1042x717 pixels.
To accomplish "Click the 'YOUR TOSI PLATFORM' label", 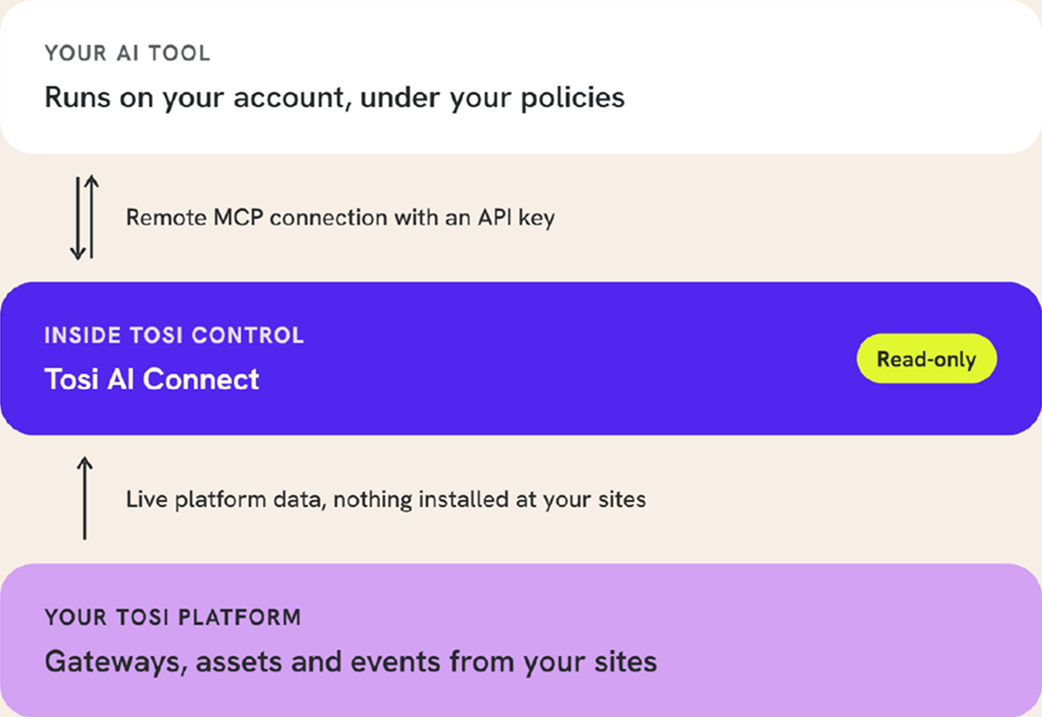I will tap(173, 617).
